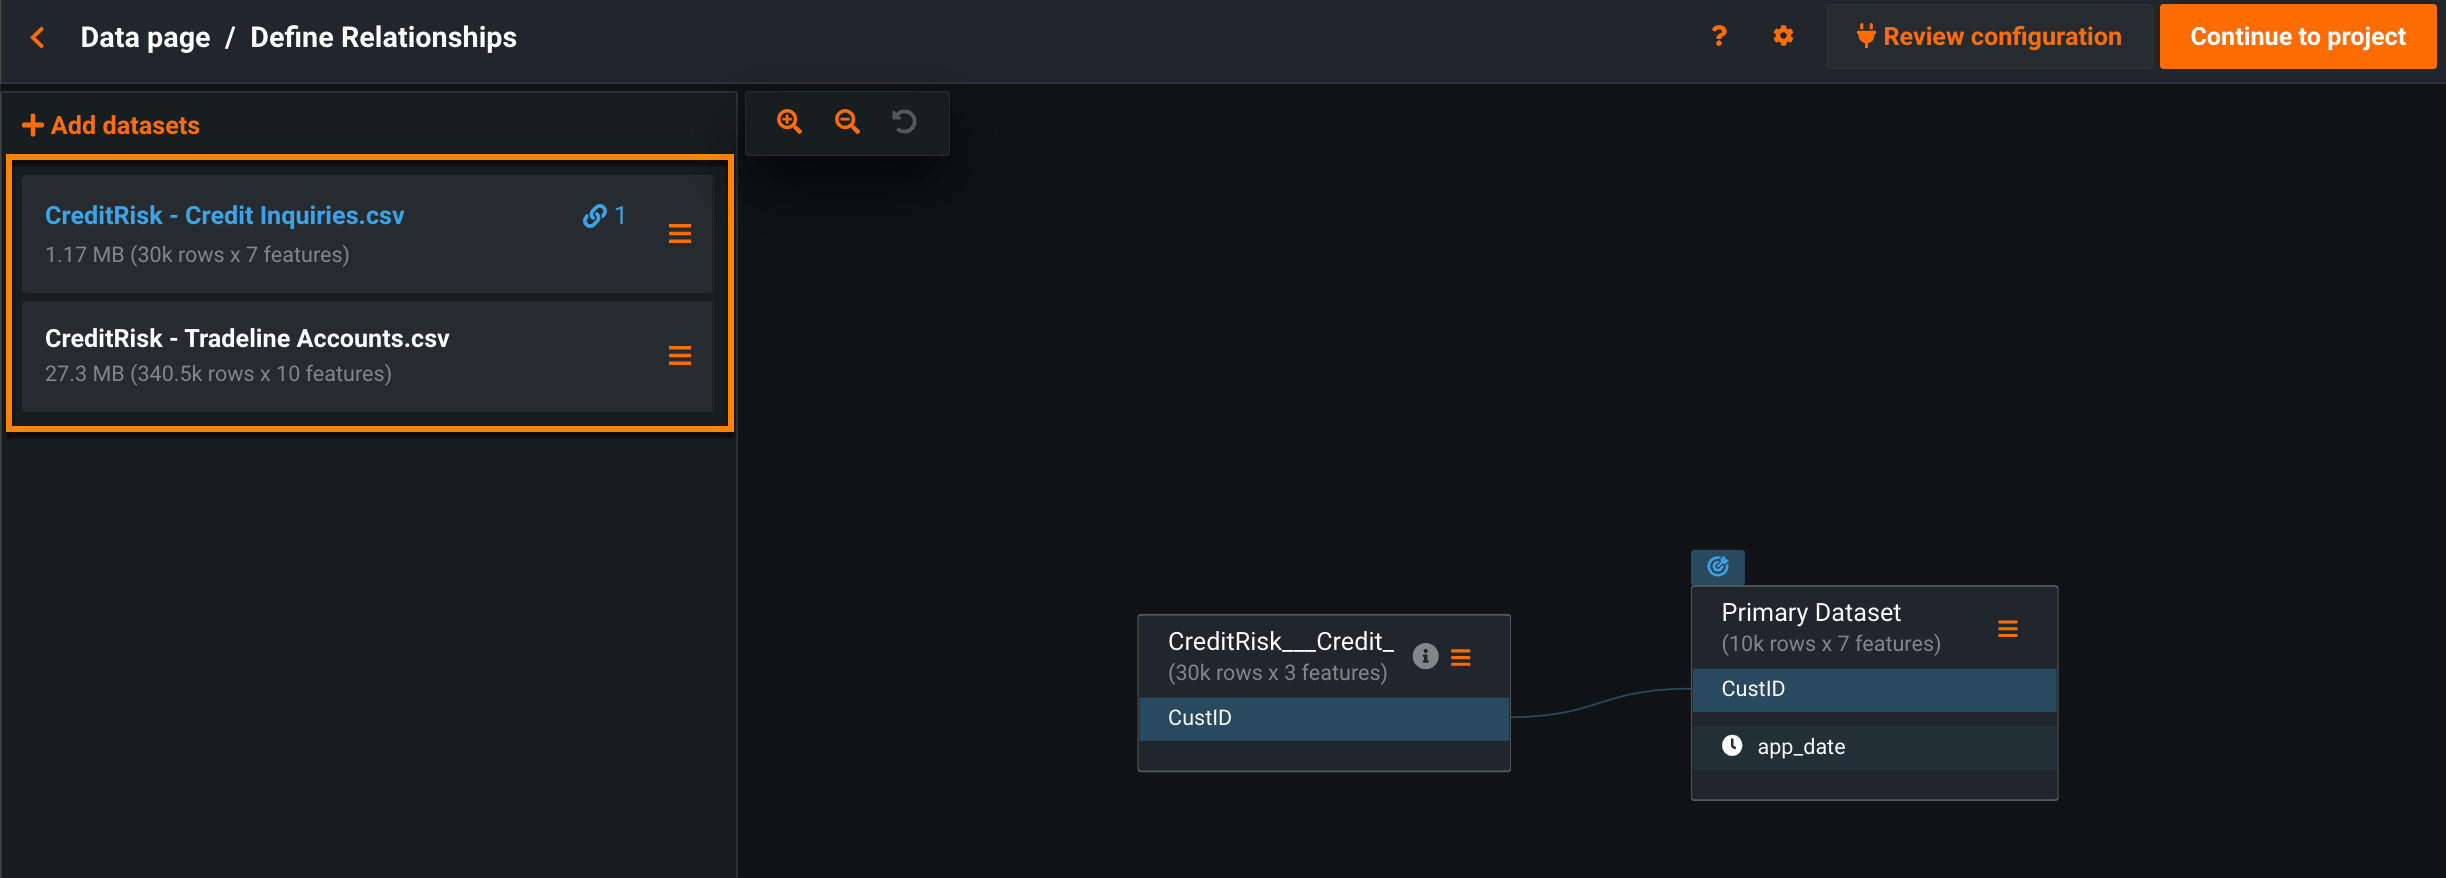The height and width of the screenshot is (878, 2446).
Task: Open the Primary Dataset node menu
Action: [2007, 629]
